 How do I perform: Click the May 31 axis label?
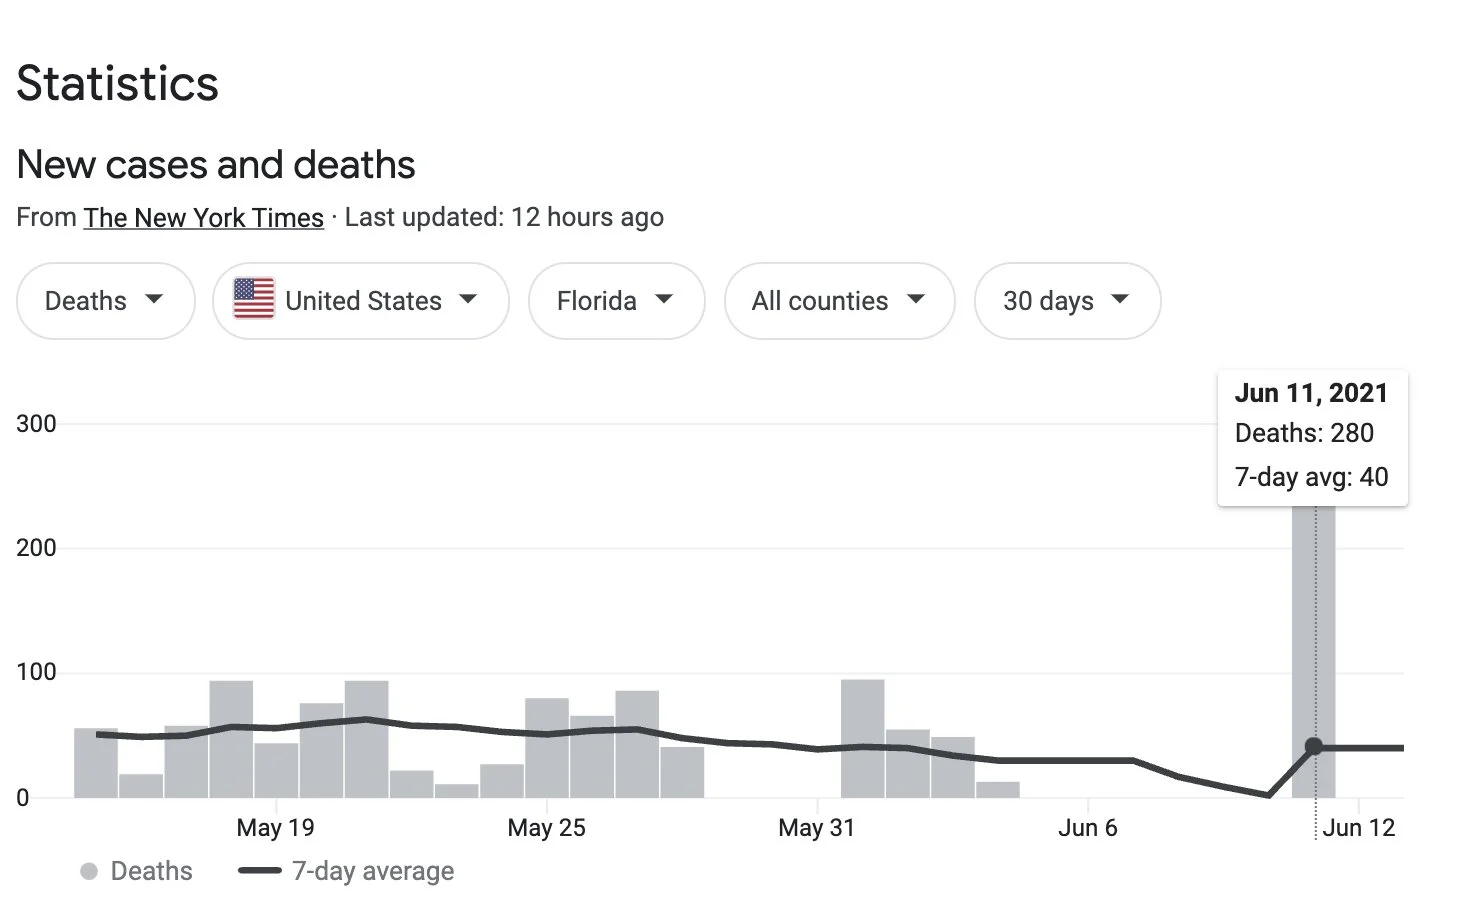816,828
